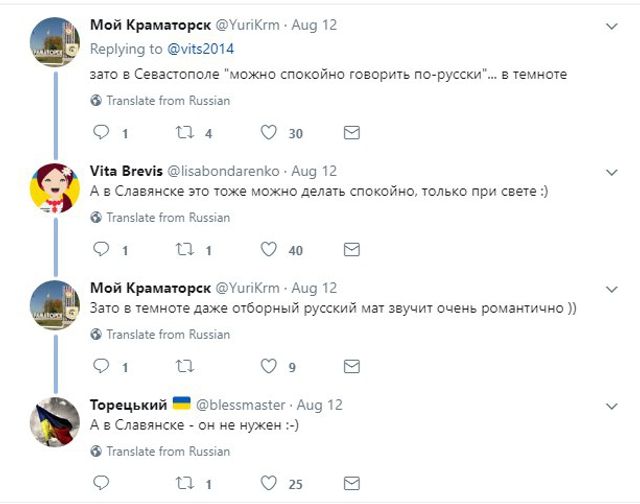Like Vita Brevis's tweet with 40 likes
Image resolution: width=640 pixels, height=504 pixels.
(269, 250)
